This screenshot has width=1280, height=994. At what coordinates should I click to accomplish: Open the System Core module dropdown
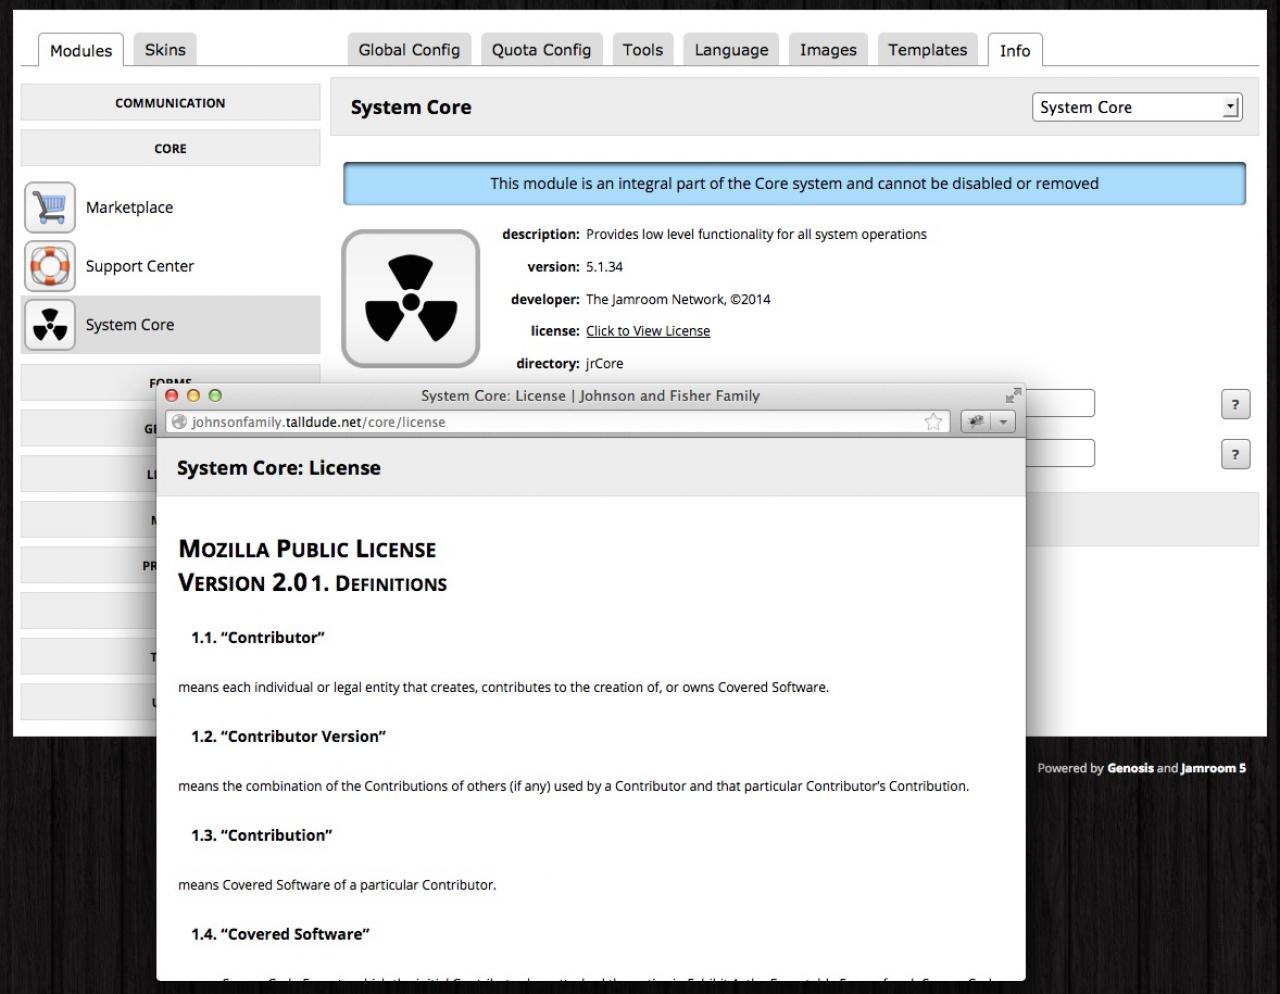[1136, 108]
